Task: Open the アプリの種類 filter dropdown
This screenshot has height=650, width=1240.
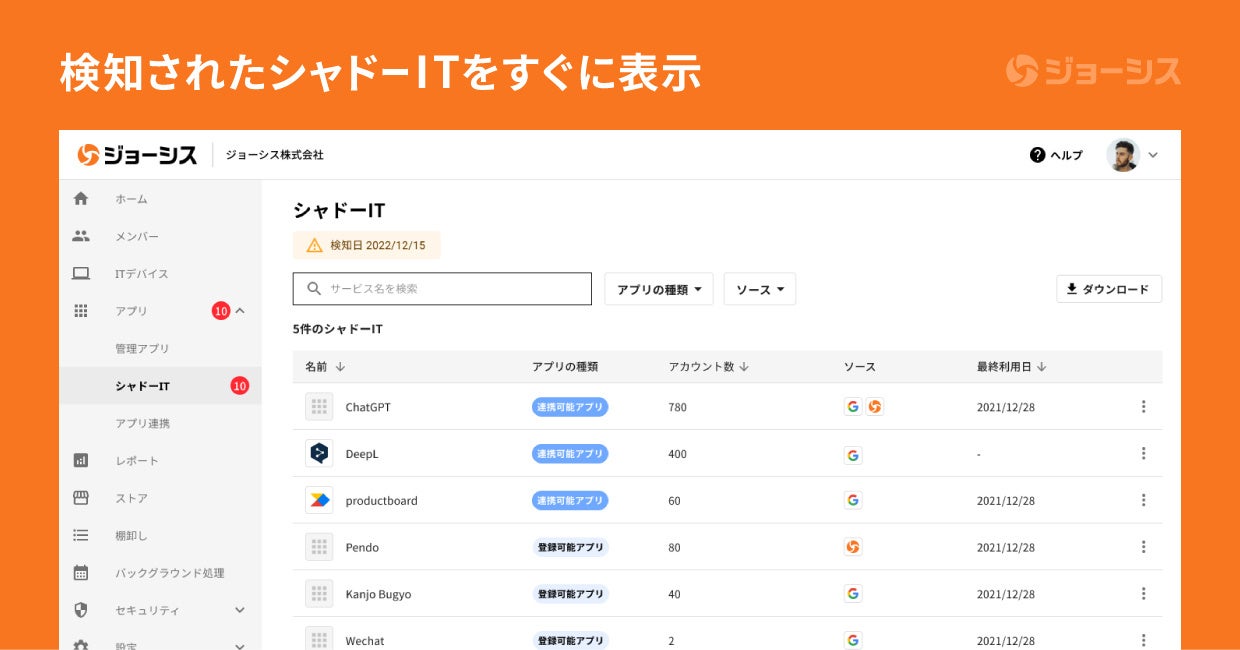Action: pyautogui.click(x=659, y=289)
